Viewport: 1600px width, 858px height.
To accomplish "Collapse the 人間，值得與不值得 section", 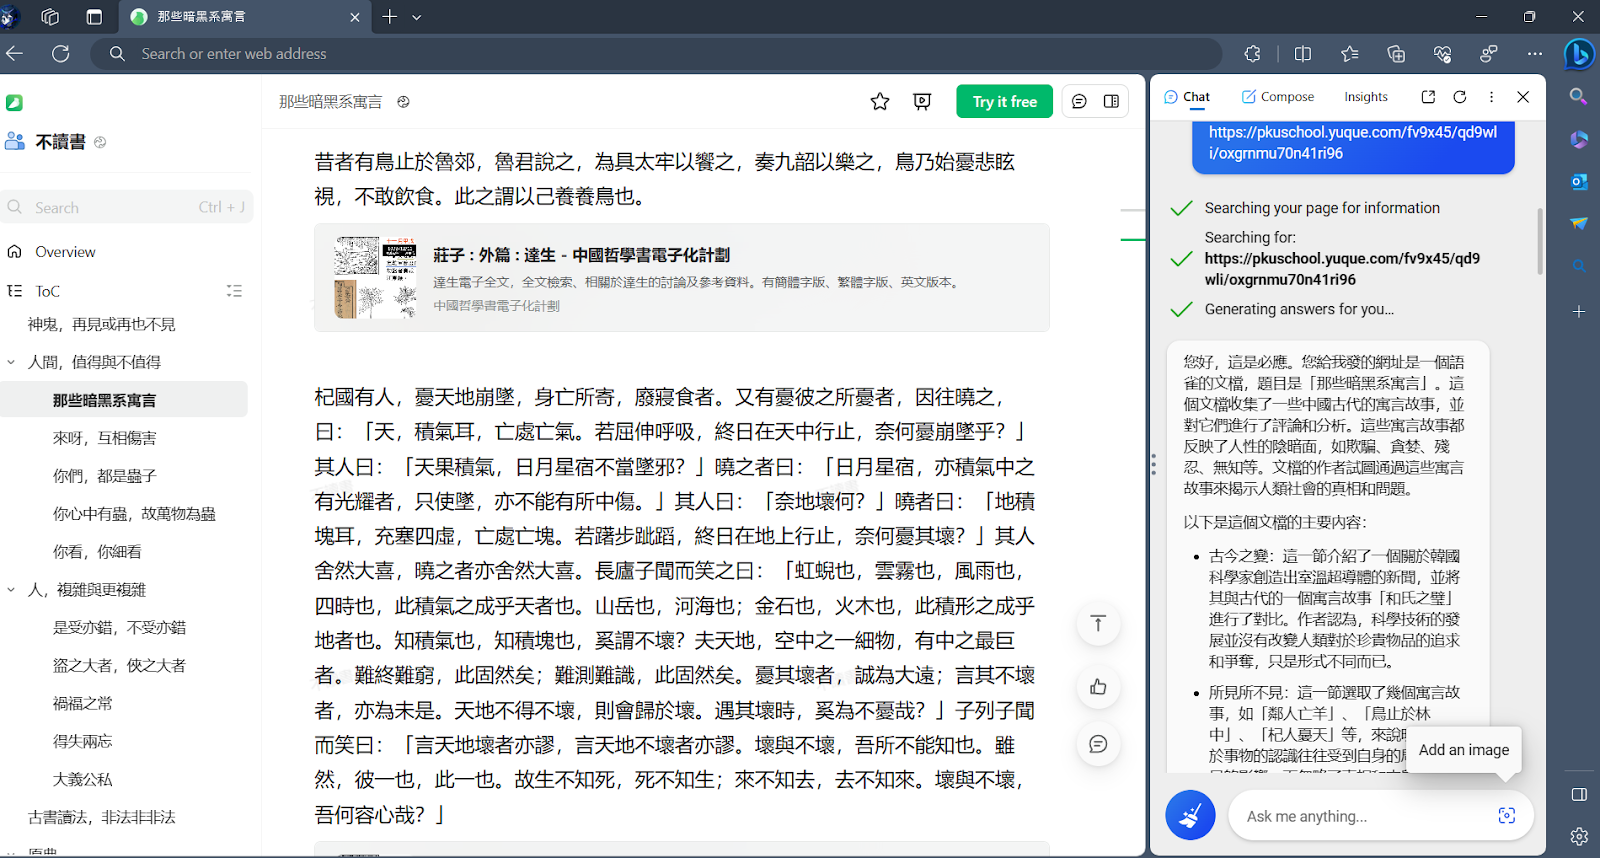I will click(x=12, y=362).
